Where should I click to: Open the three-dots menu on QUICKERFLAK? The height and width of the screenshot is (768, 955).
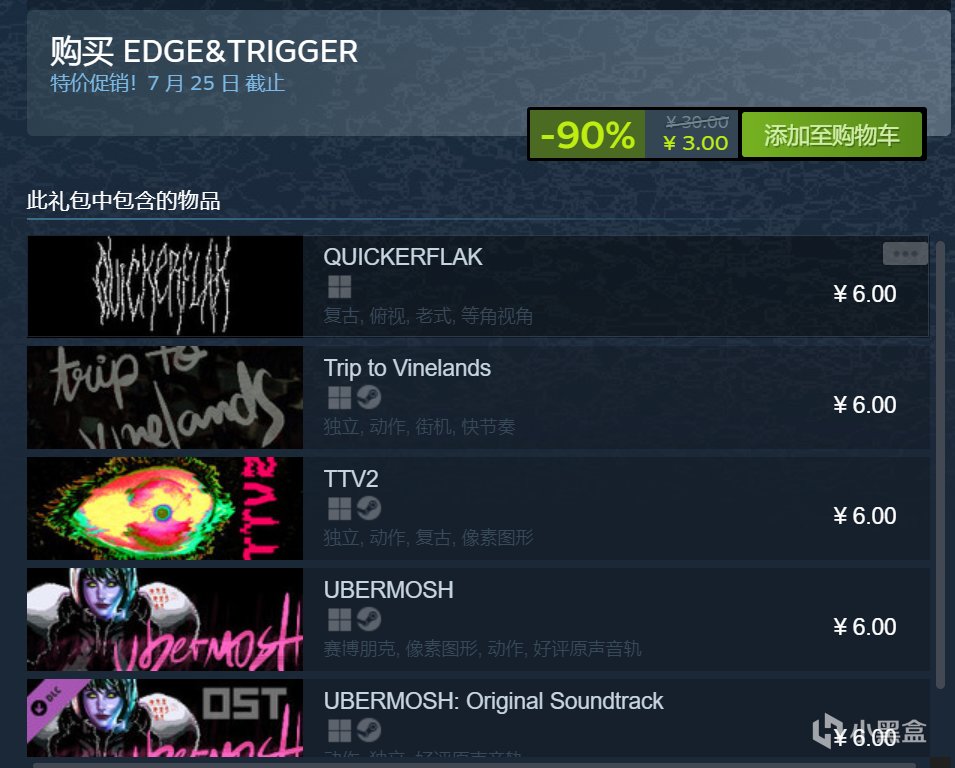coord(905,253)
